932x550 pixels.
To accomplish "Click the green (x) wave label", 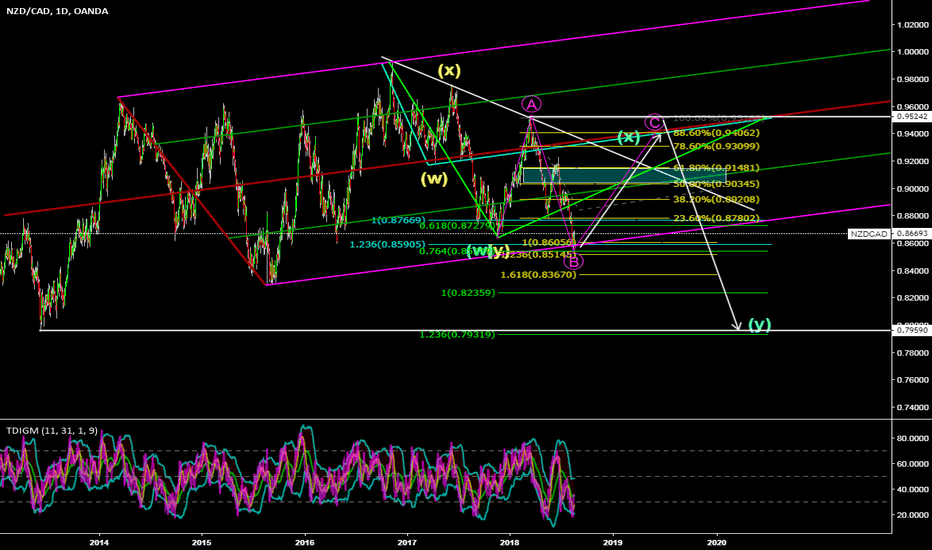I will pos(628,137).
